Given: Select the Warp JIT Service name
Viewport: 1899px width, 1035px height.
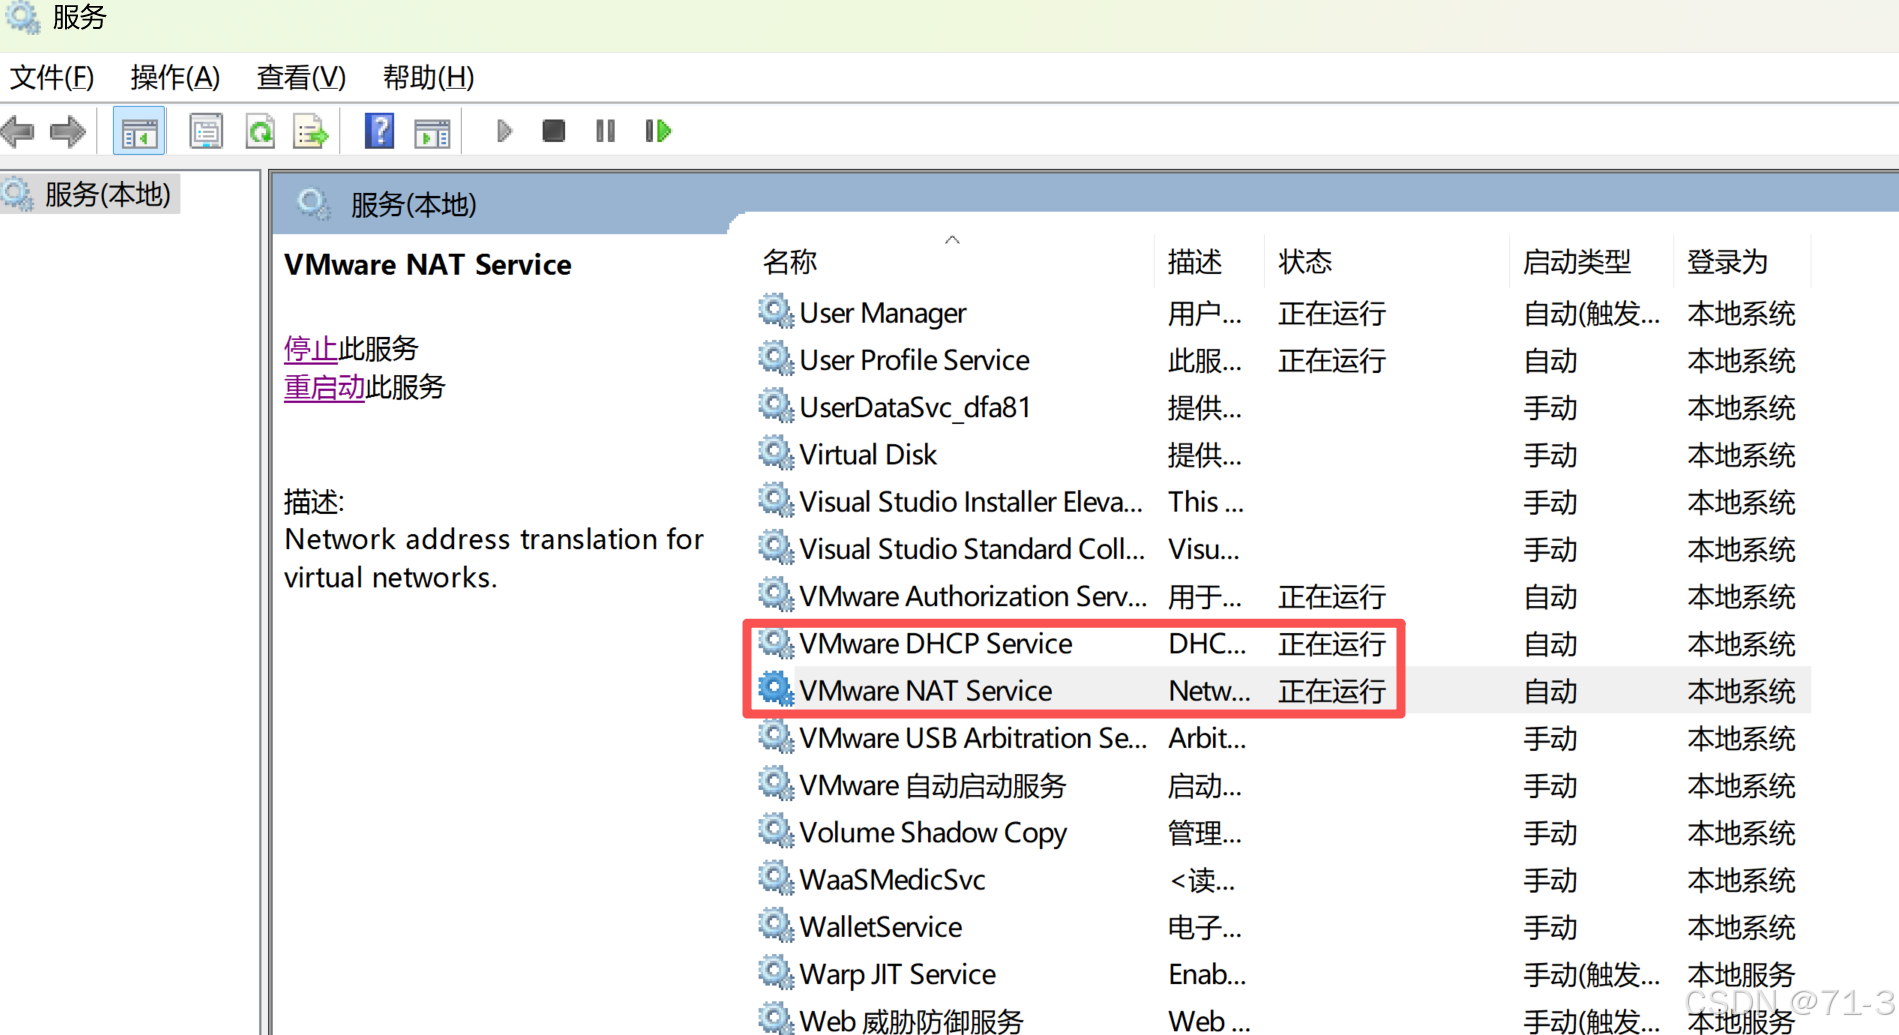Looking at the screenshot, I should point(897,974).
